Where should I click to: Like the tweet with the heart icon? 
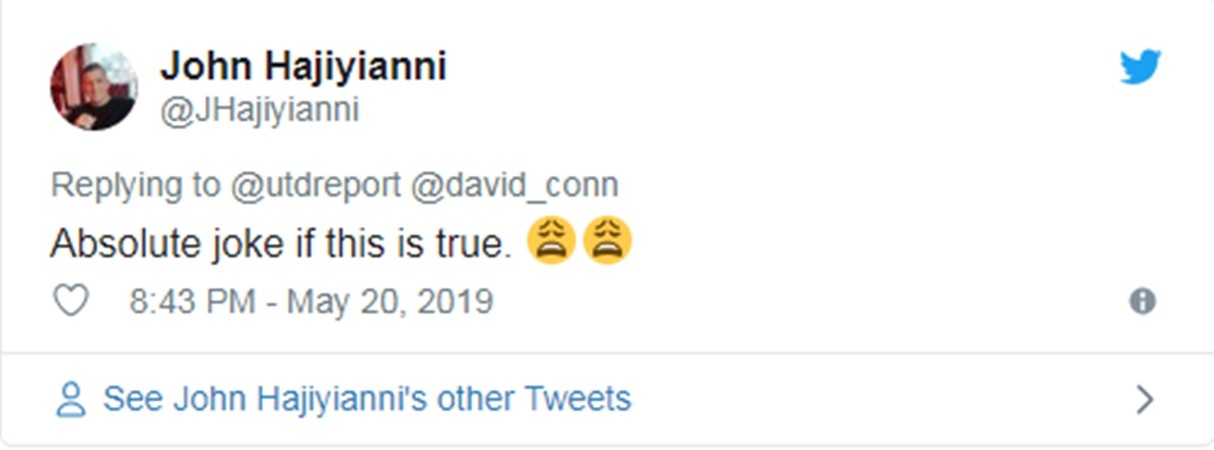click(71, 301)
